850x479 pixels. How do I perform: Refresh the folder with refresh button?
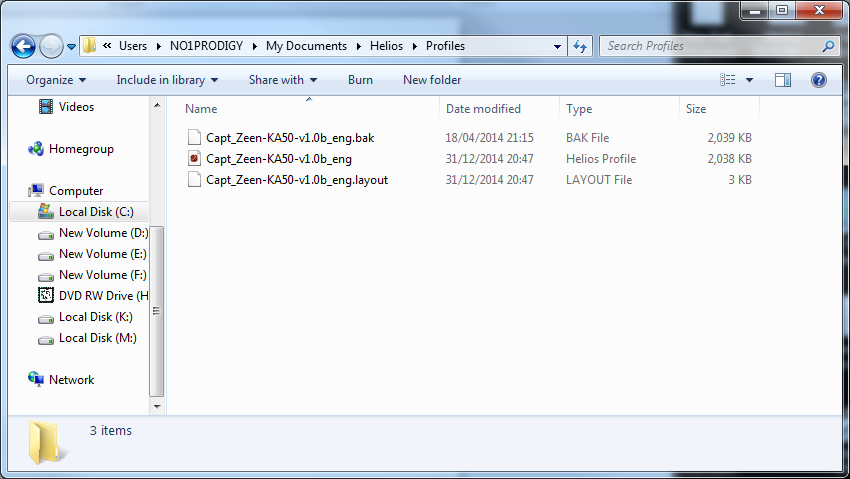(x=580, y=47)
